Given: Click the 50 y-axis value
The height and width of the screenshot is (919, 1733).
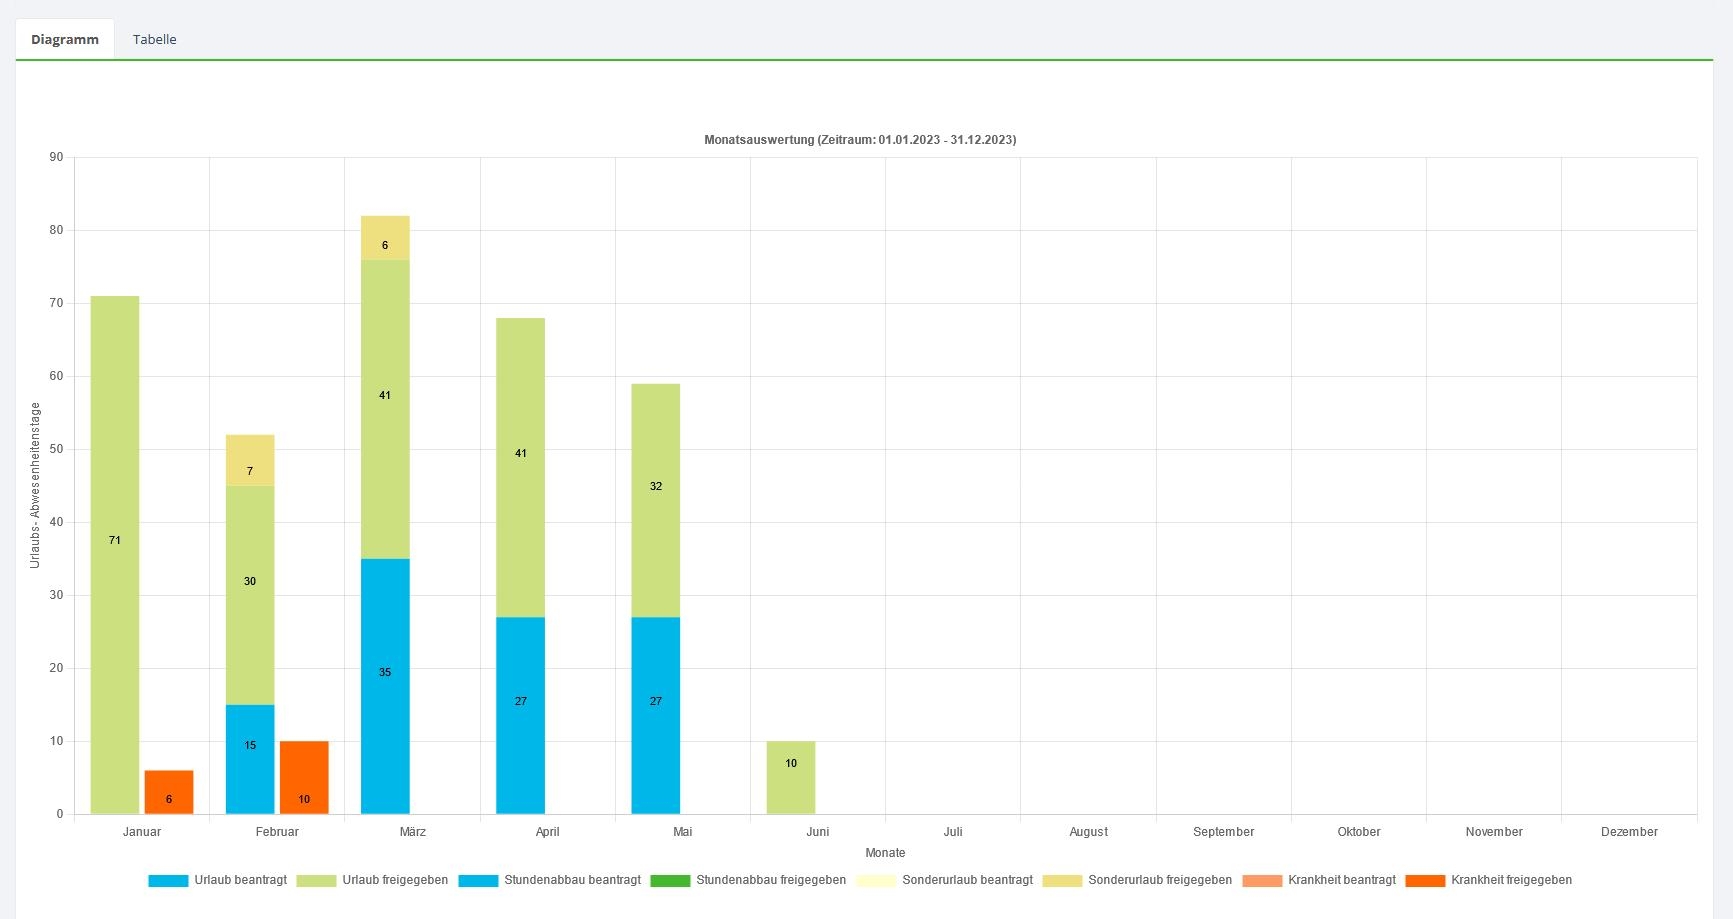Looking at the screenshot, I should point(56,449).
